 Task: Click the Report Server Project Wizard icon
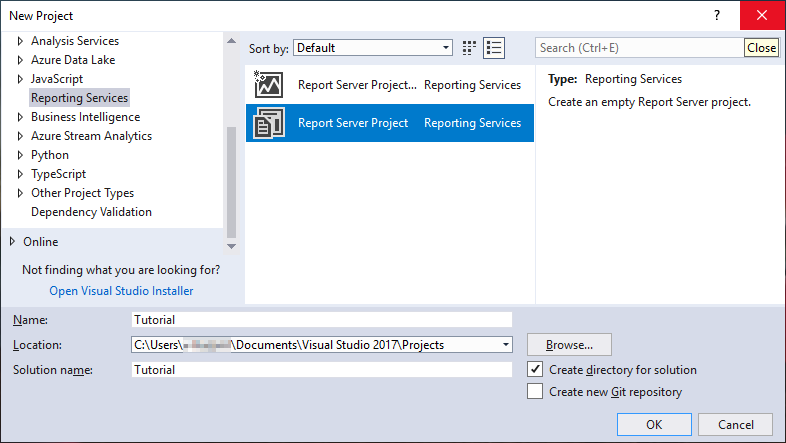pyautogui.click(x=268, y=84)
